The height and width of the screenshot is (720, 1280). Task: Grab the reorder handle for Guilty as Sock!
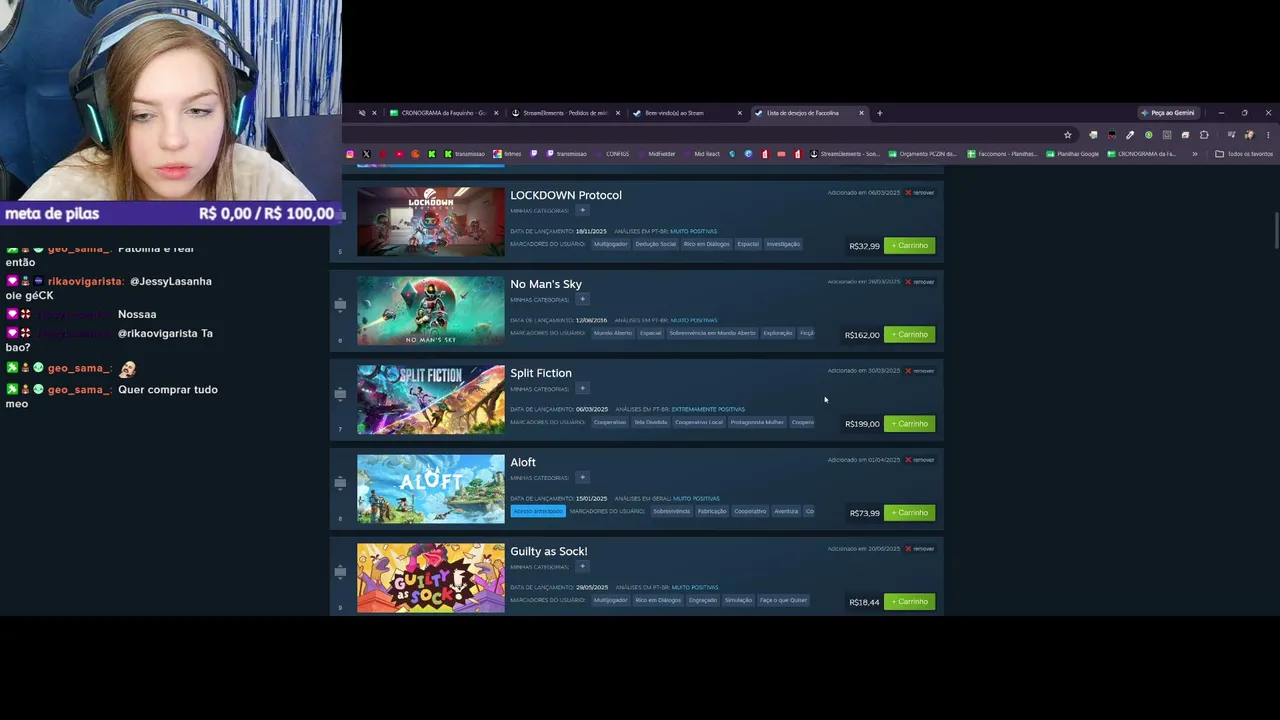pos(340,572)
